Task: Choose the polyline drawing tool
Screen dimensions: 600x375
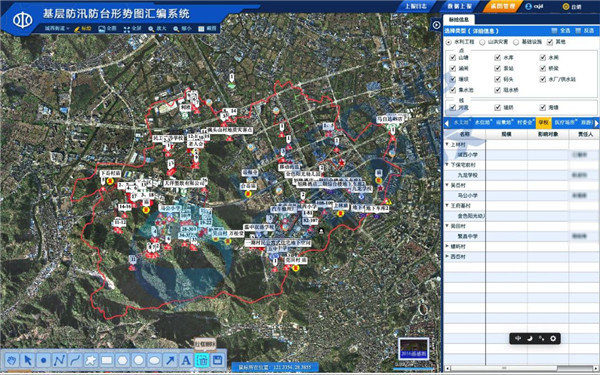Action: (x=59, y=360)
